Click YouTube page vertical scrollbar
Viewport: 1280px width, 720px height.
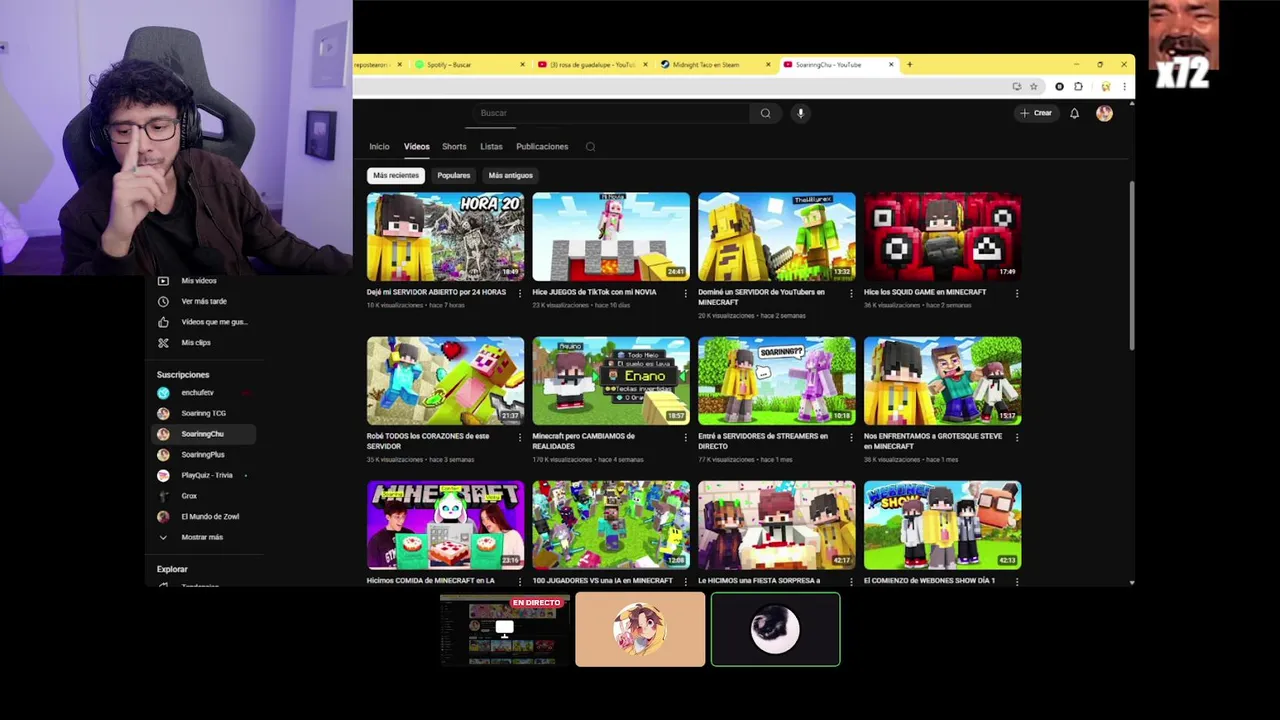click(1132, 265)
